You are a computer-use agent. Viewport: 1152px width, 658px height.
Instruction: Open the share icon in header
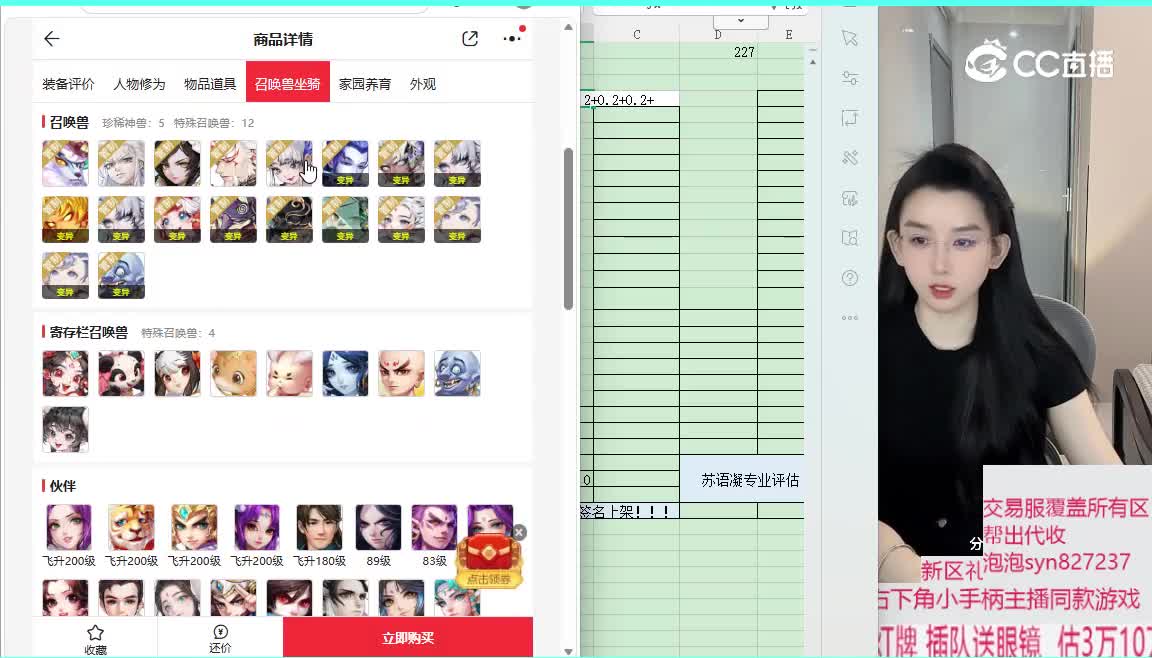(470, 39)
